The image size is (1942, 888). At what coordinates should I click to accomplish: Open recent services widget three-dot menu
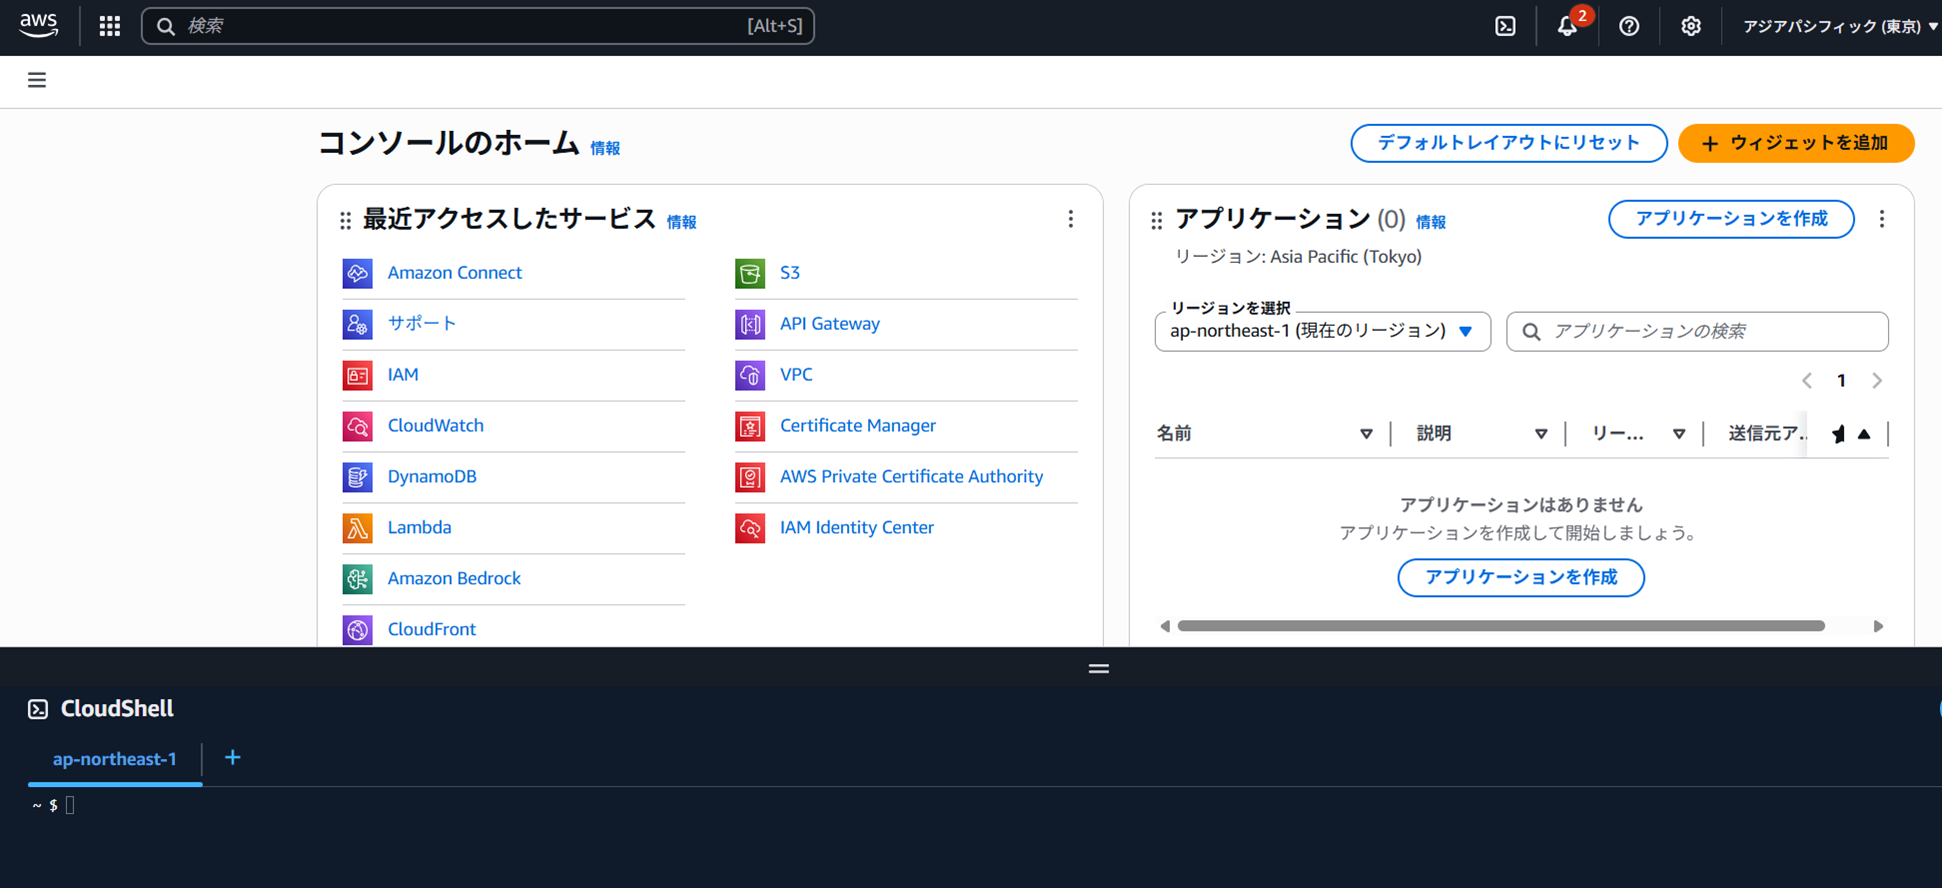pyautogui.click(x=1070, y=219)
